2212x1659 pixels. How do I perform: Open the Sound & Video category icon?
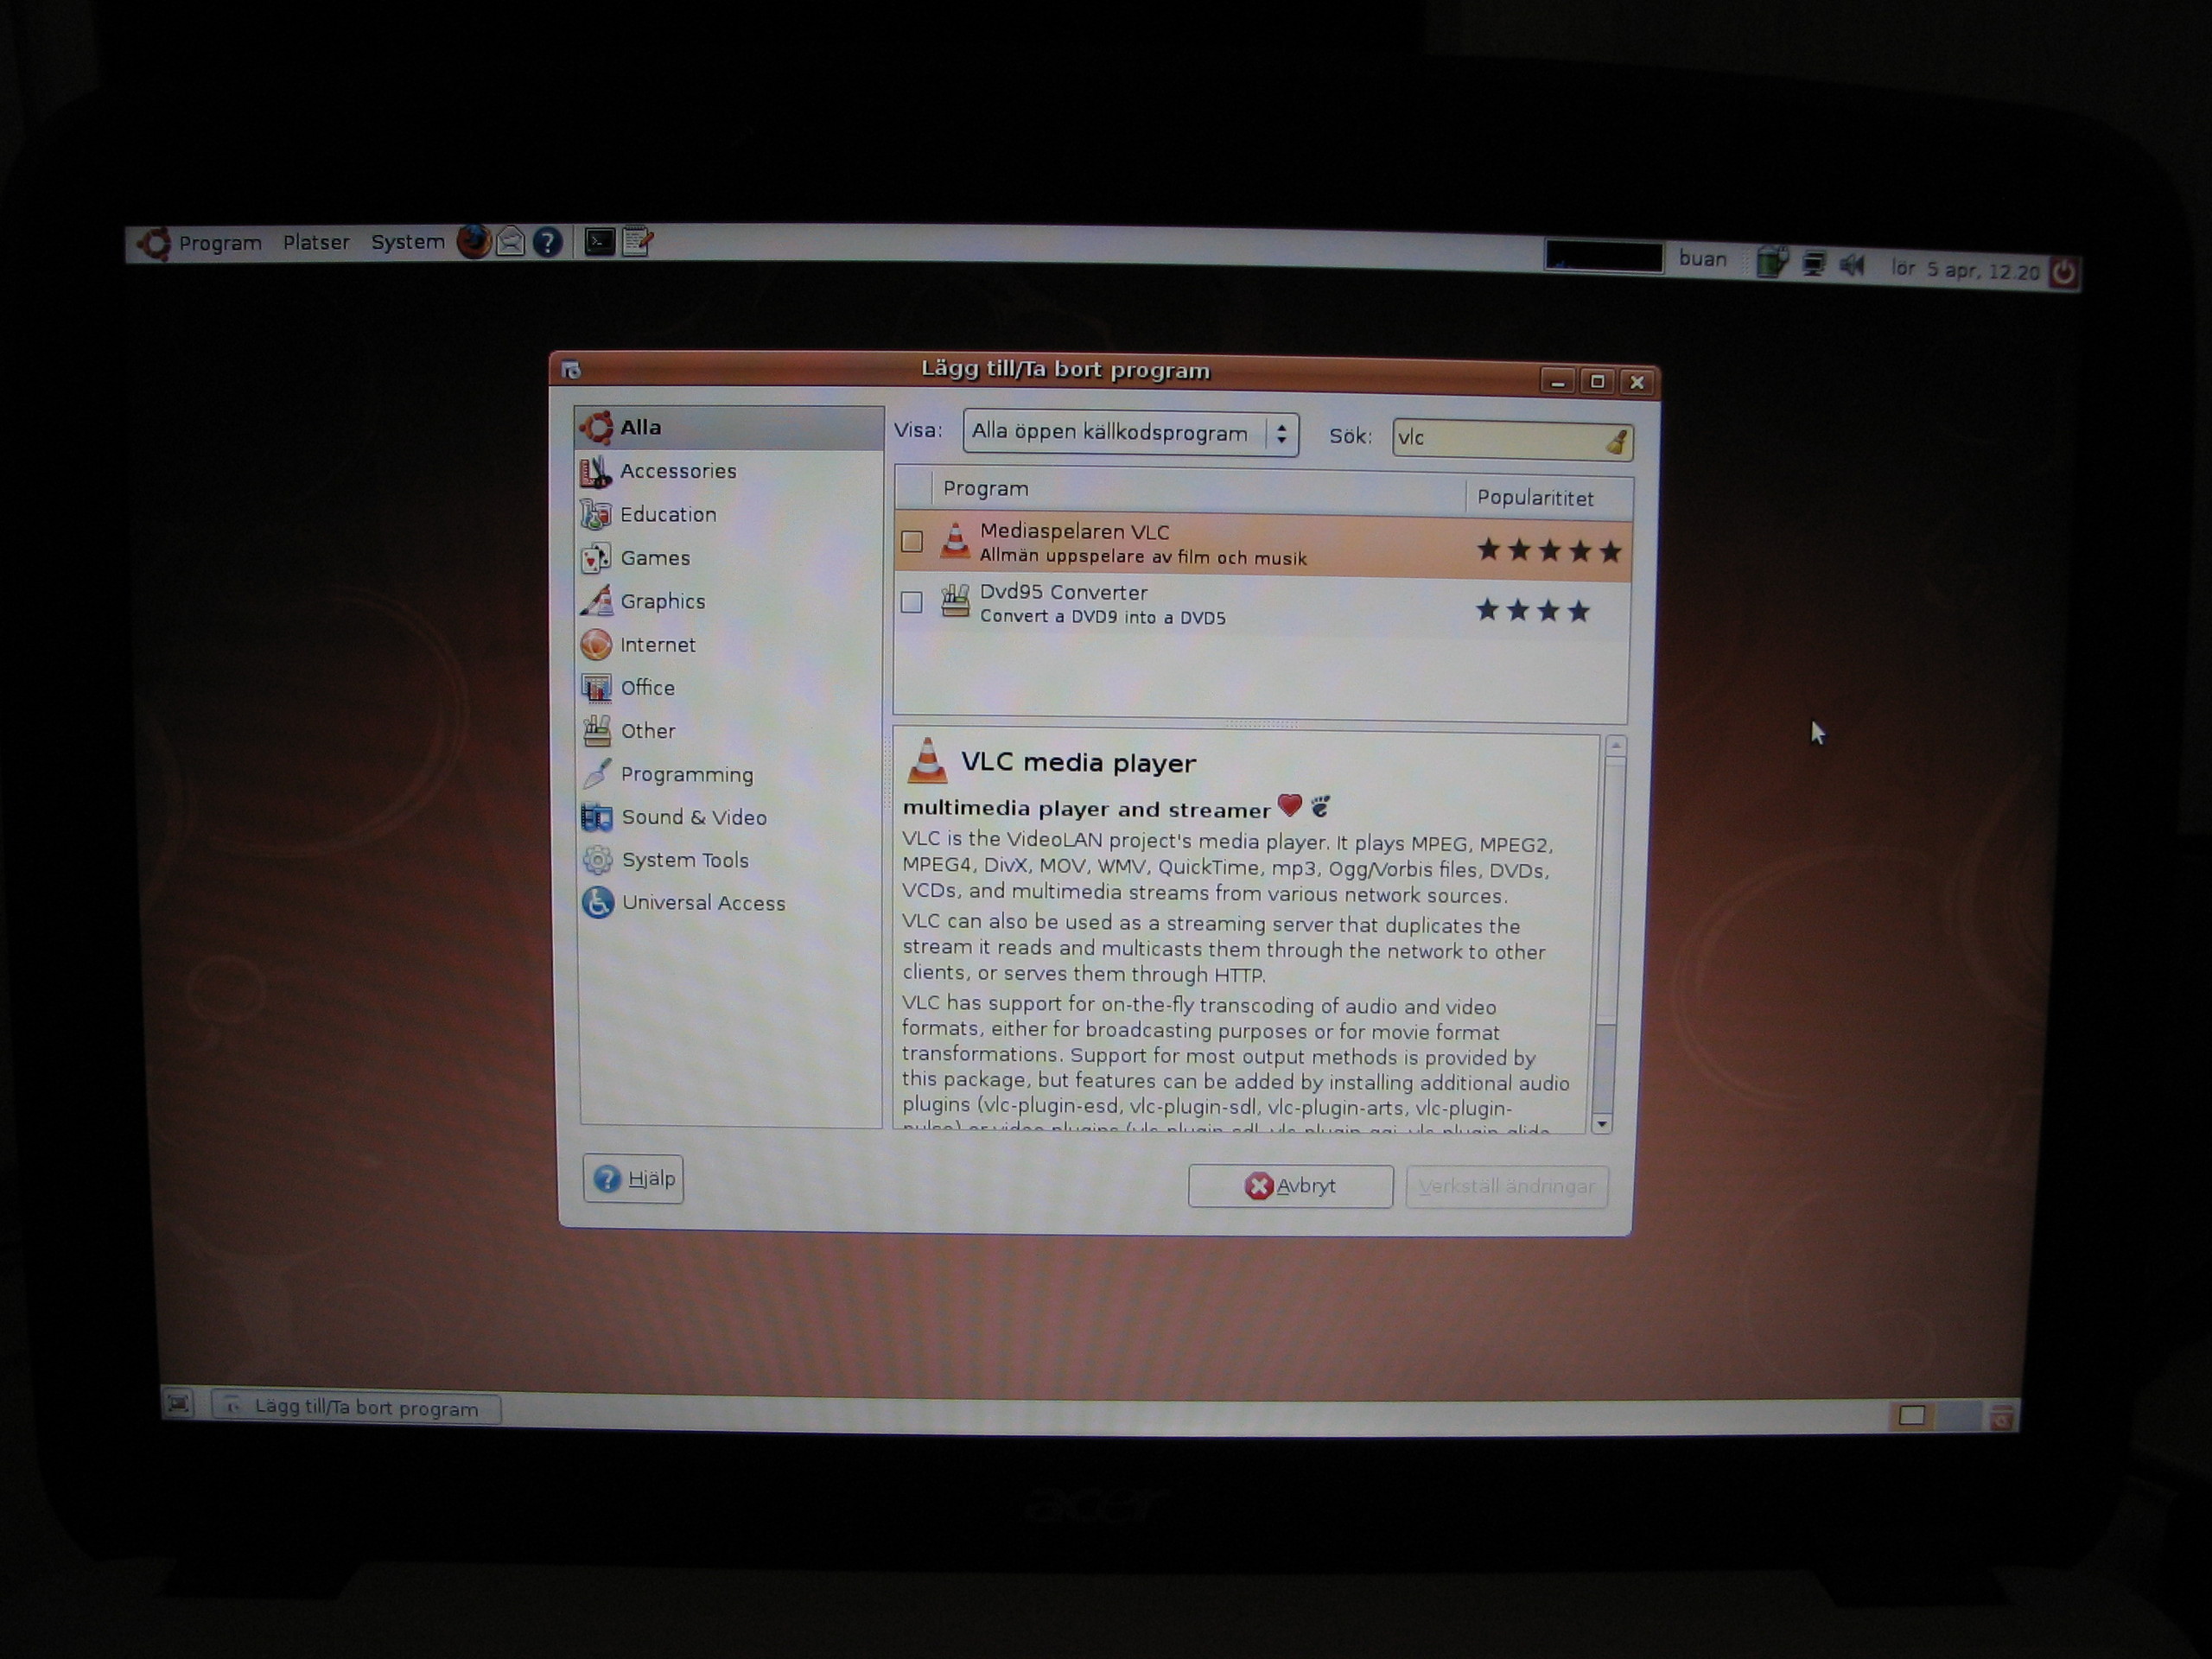coord(598,817)
